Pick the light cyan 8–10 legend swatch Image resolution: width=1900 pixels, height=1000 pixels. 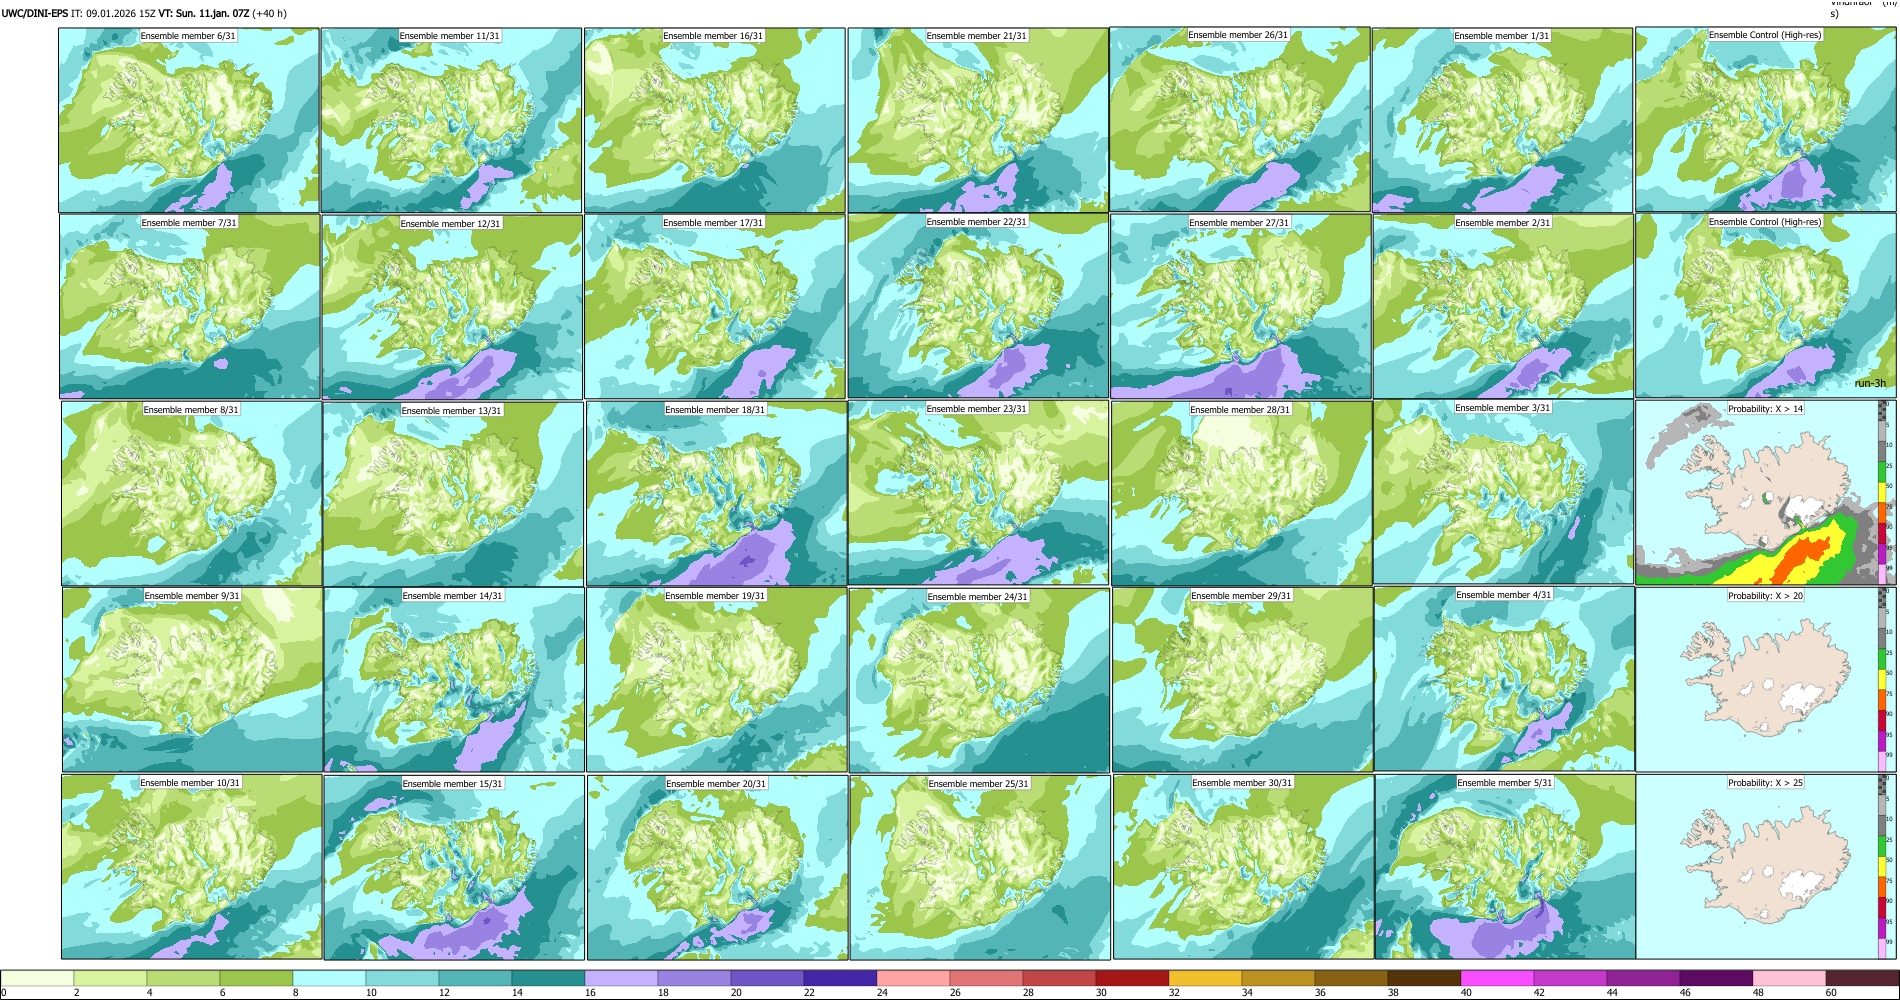tap(329, 978)
